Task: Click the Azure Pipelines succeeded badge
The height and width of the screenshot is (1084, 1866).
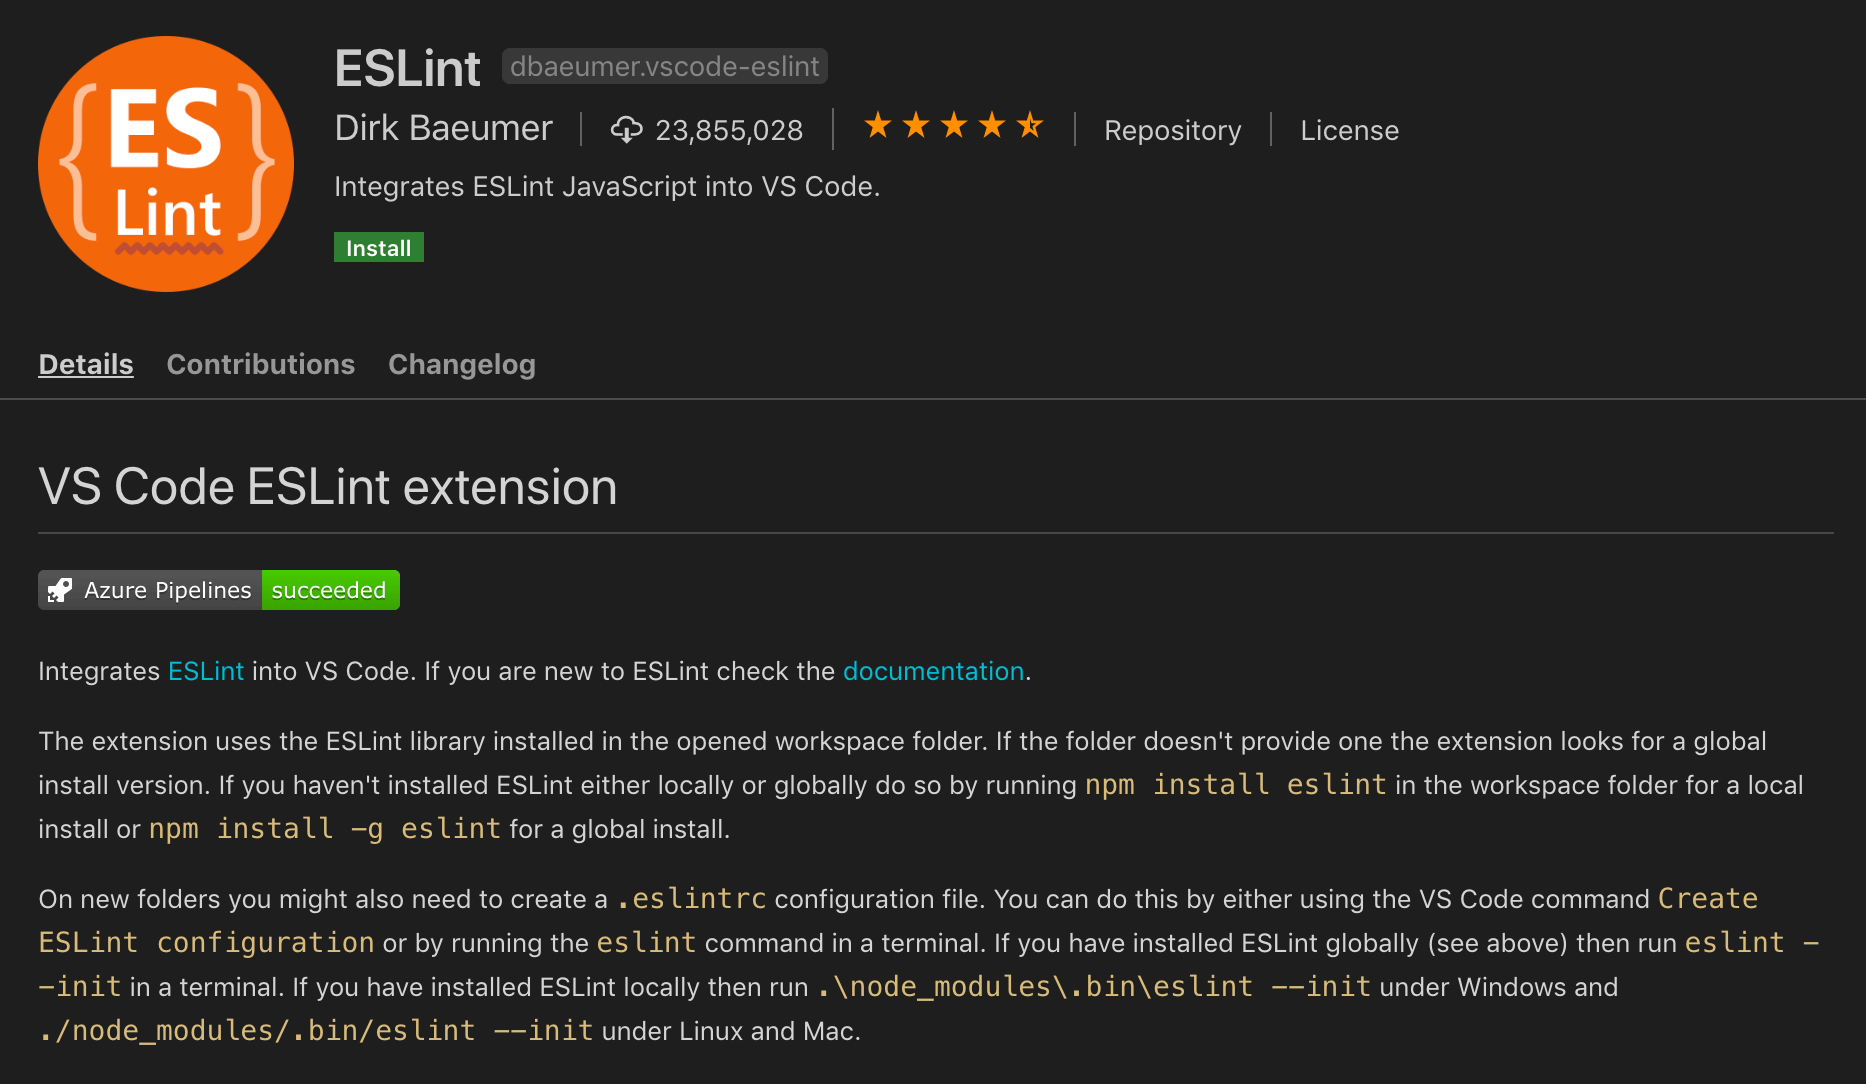Action: pyautogui.click(x=219, y=590)
